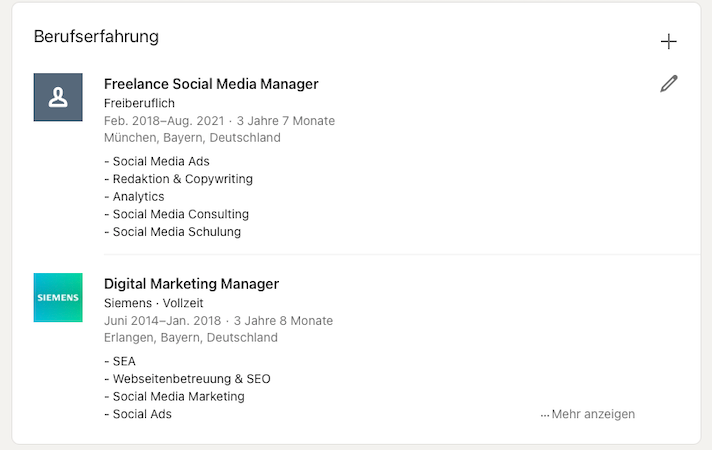712x450 pixels.
Task: Open the Digital Marketing Manager title
Action: click(x=191, y=284)
